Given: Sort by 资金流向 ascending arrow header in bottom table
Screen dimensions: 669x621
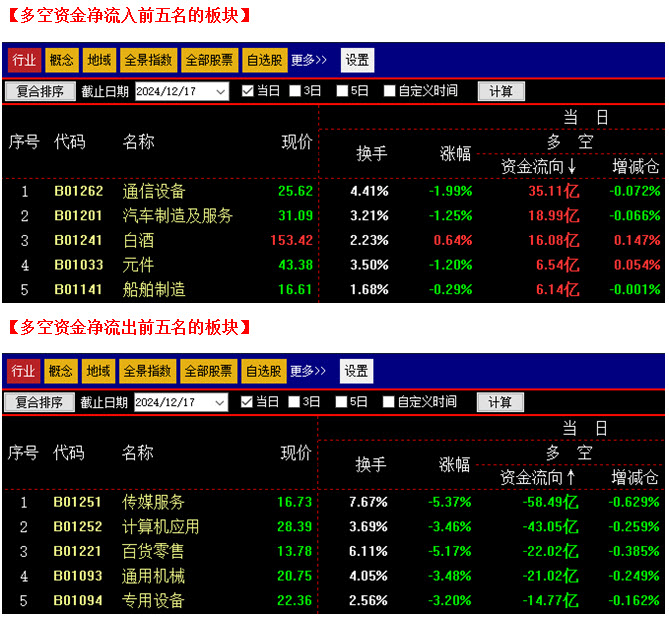Looking at the screenshot, I should 538,477.
